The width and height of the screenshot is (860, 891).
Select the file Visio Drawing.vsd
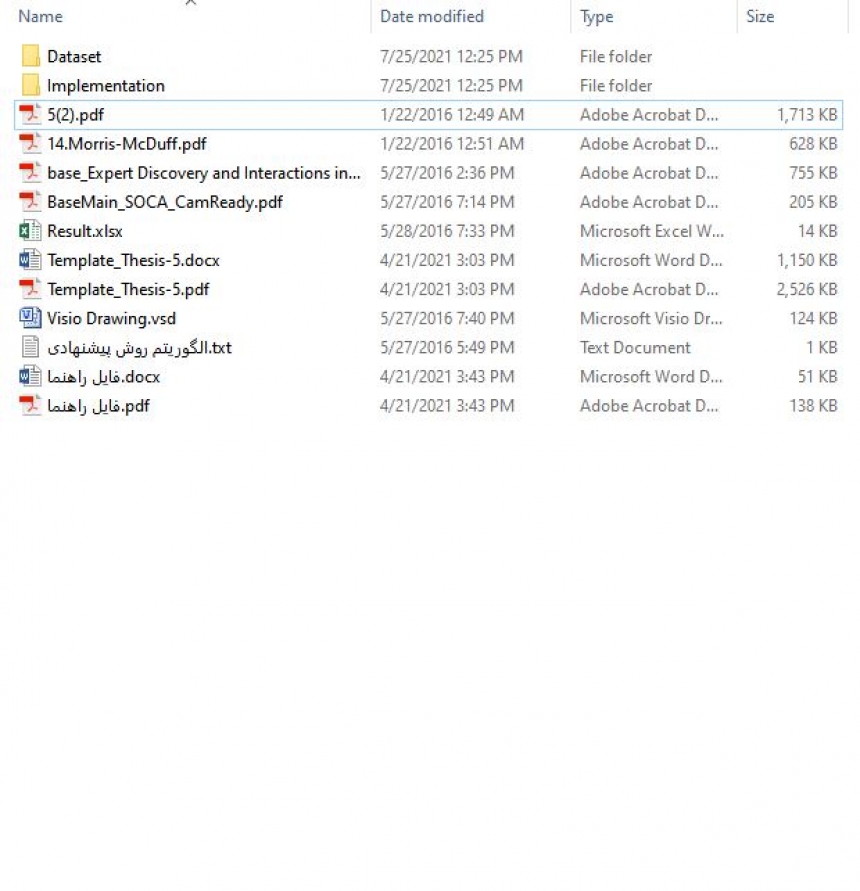pyautogui.click(x=111, y=318)
